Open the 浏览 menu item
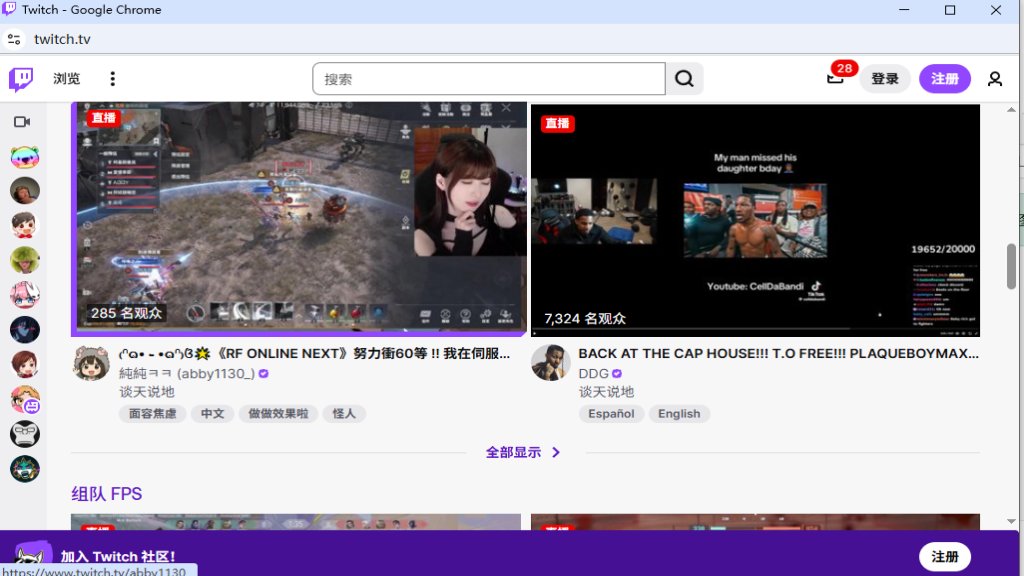 tap(66, 78)
